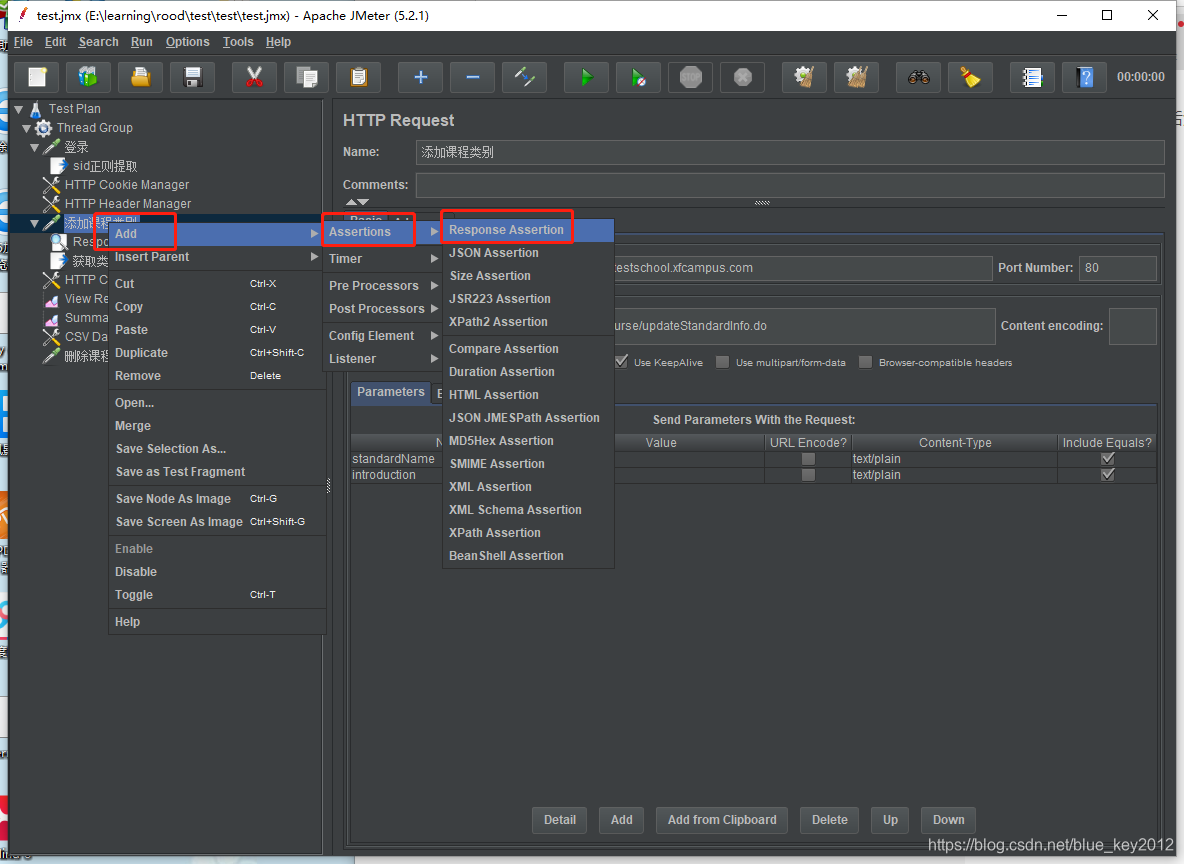1184x864 pixels.
Task: Click the Clear results broom icon
Action: click(x=804, y=77)
